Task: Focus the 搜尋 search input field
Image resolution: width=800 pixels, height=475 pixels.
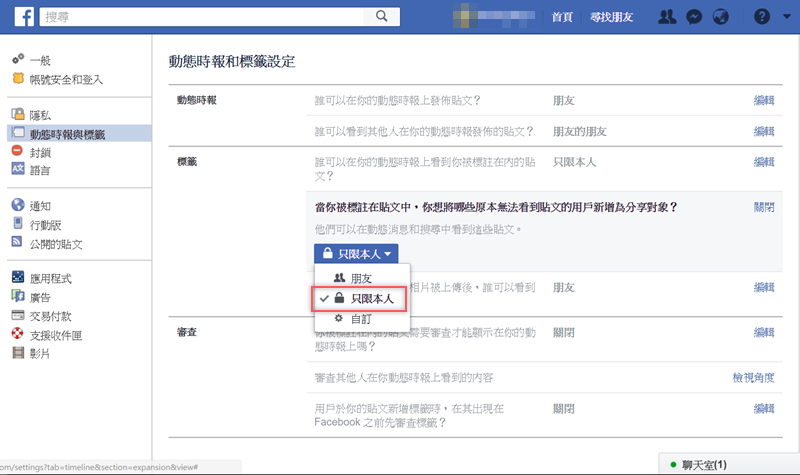Action: [202, 17]
